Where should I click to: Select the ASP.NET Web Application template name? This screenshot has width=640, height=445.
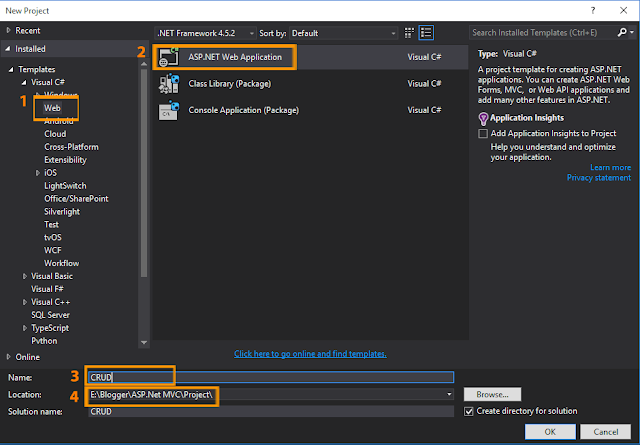coord(235,57)
